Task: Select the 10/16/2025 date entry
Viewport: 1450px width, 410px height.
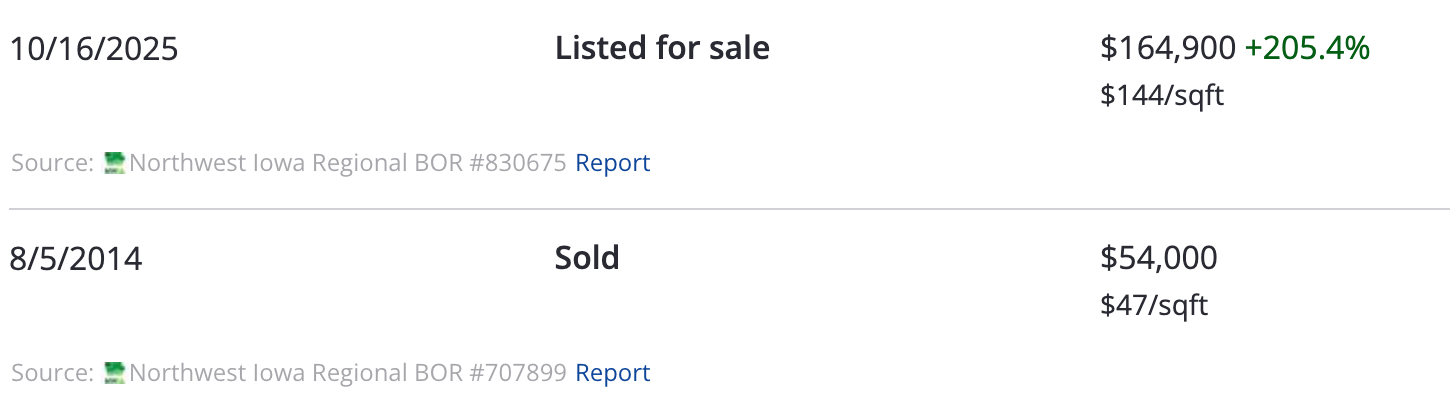Action: [x=94, y=49]
